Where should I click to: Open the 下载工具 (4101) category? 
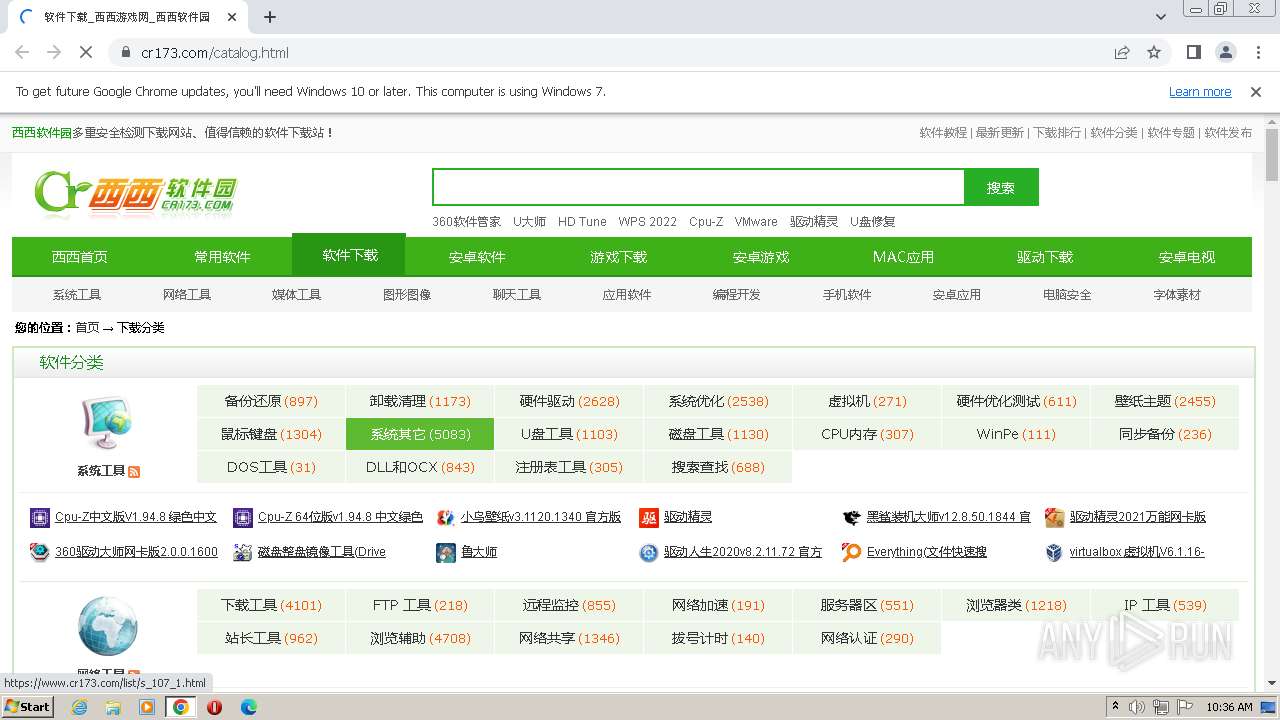(271, 605)
